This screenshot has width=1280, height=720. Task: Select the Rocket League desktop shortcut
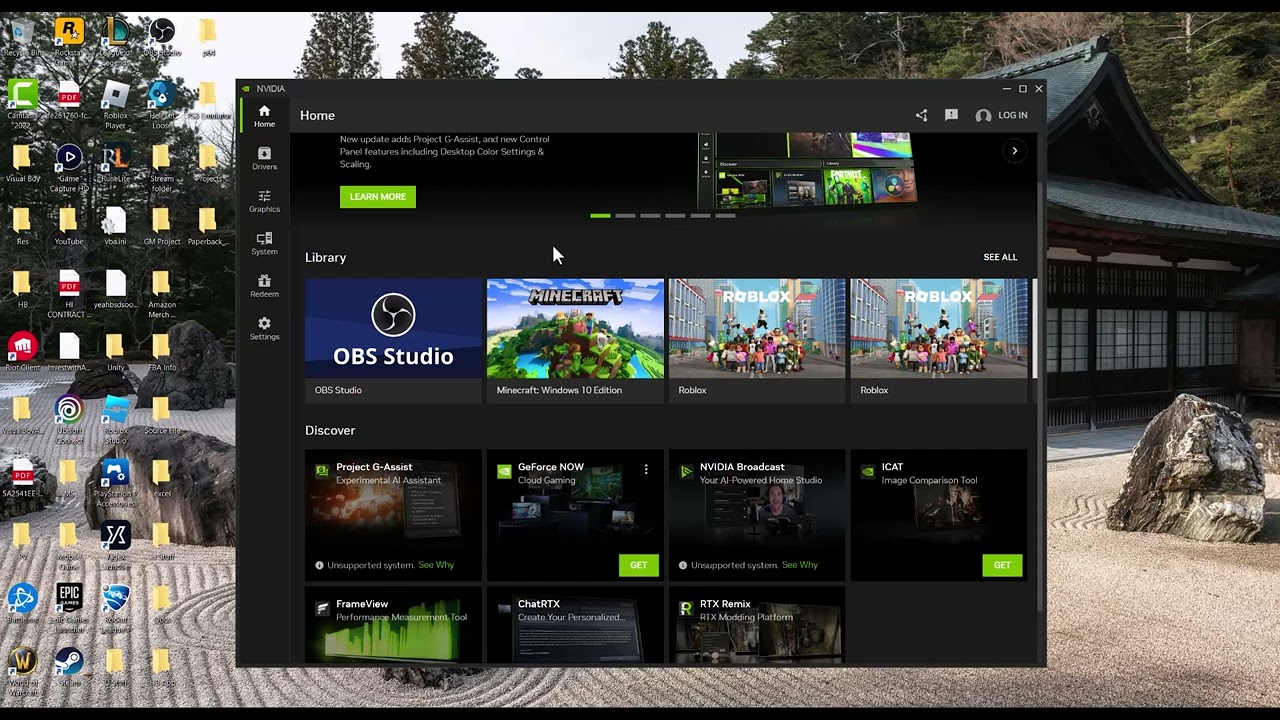(115, 608)
